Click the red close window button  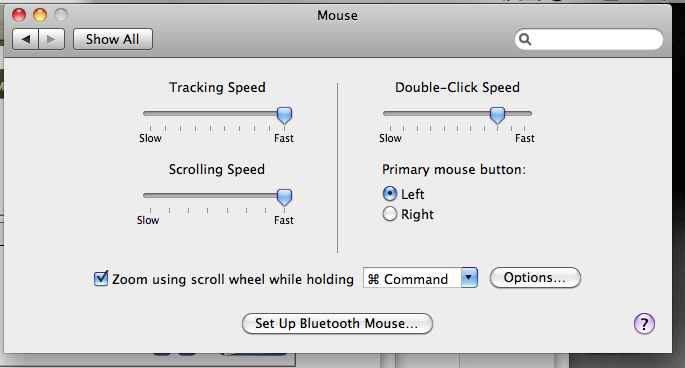[19, 15]
